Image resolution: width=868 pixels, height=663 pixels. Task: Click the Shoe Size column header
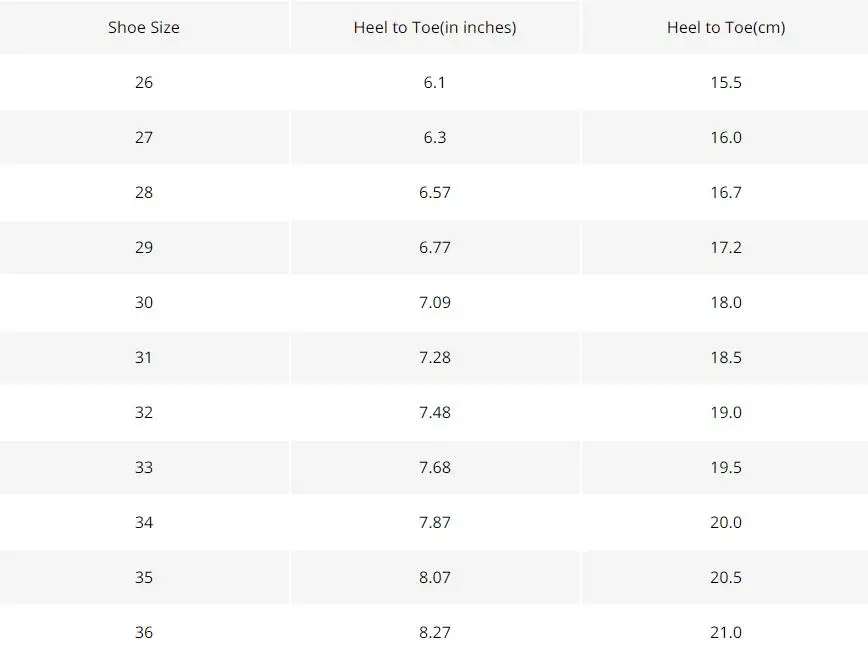(x=144, y=27)
